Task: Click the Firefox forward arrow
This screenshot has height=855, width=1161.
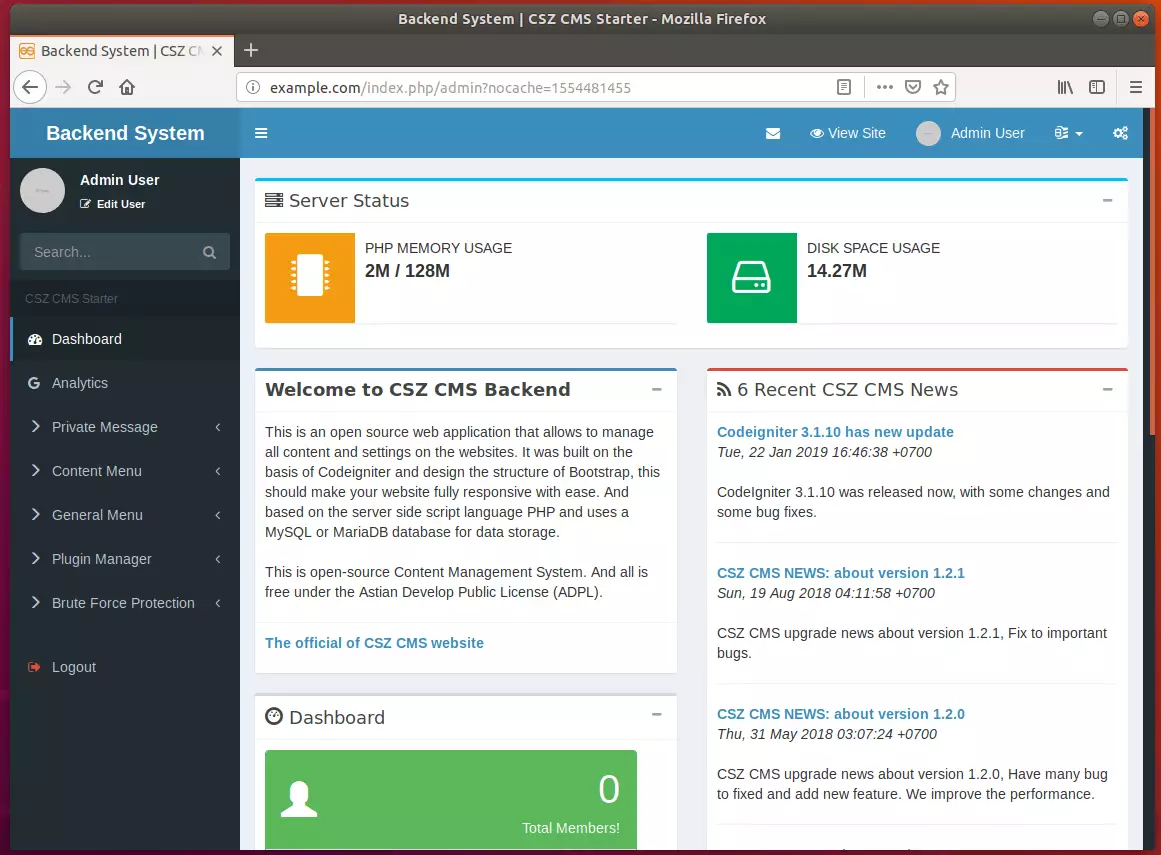Action: pos(63,87)
